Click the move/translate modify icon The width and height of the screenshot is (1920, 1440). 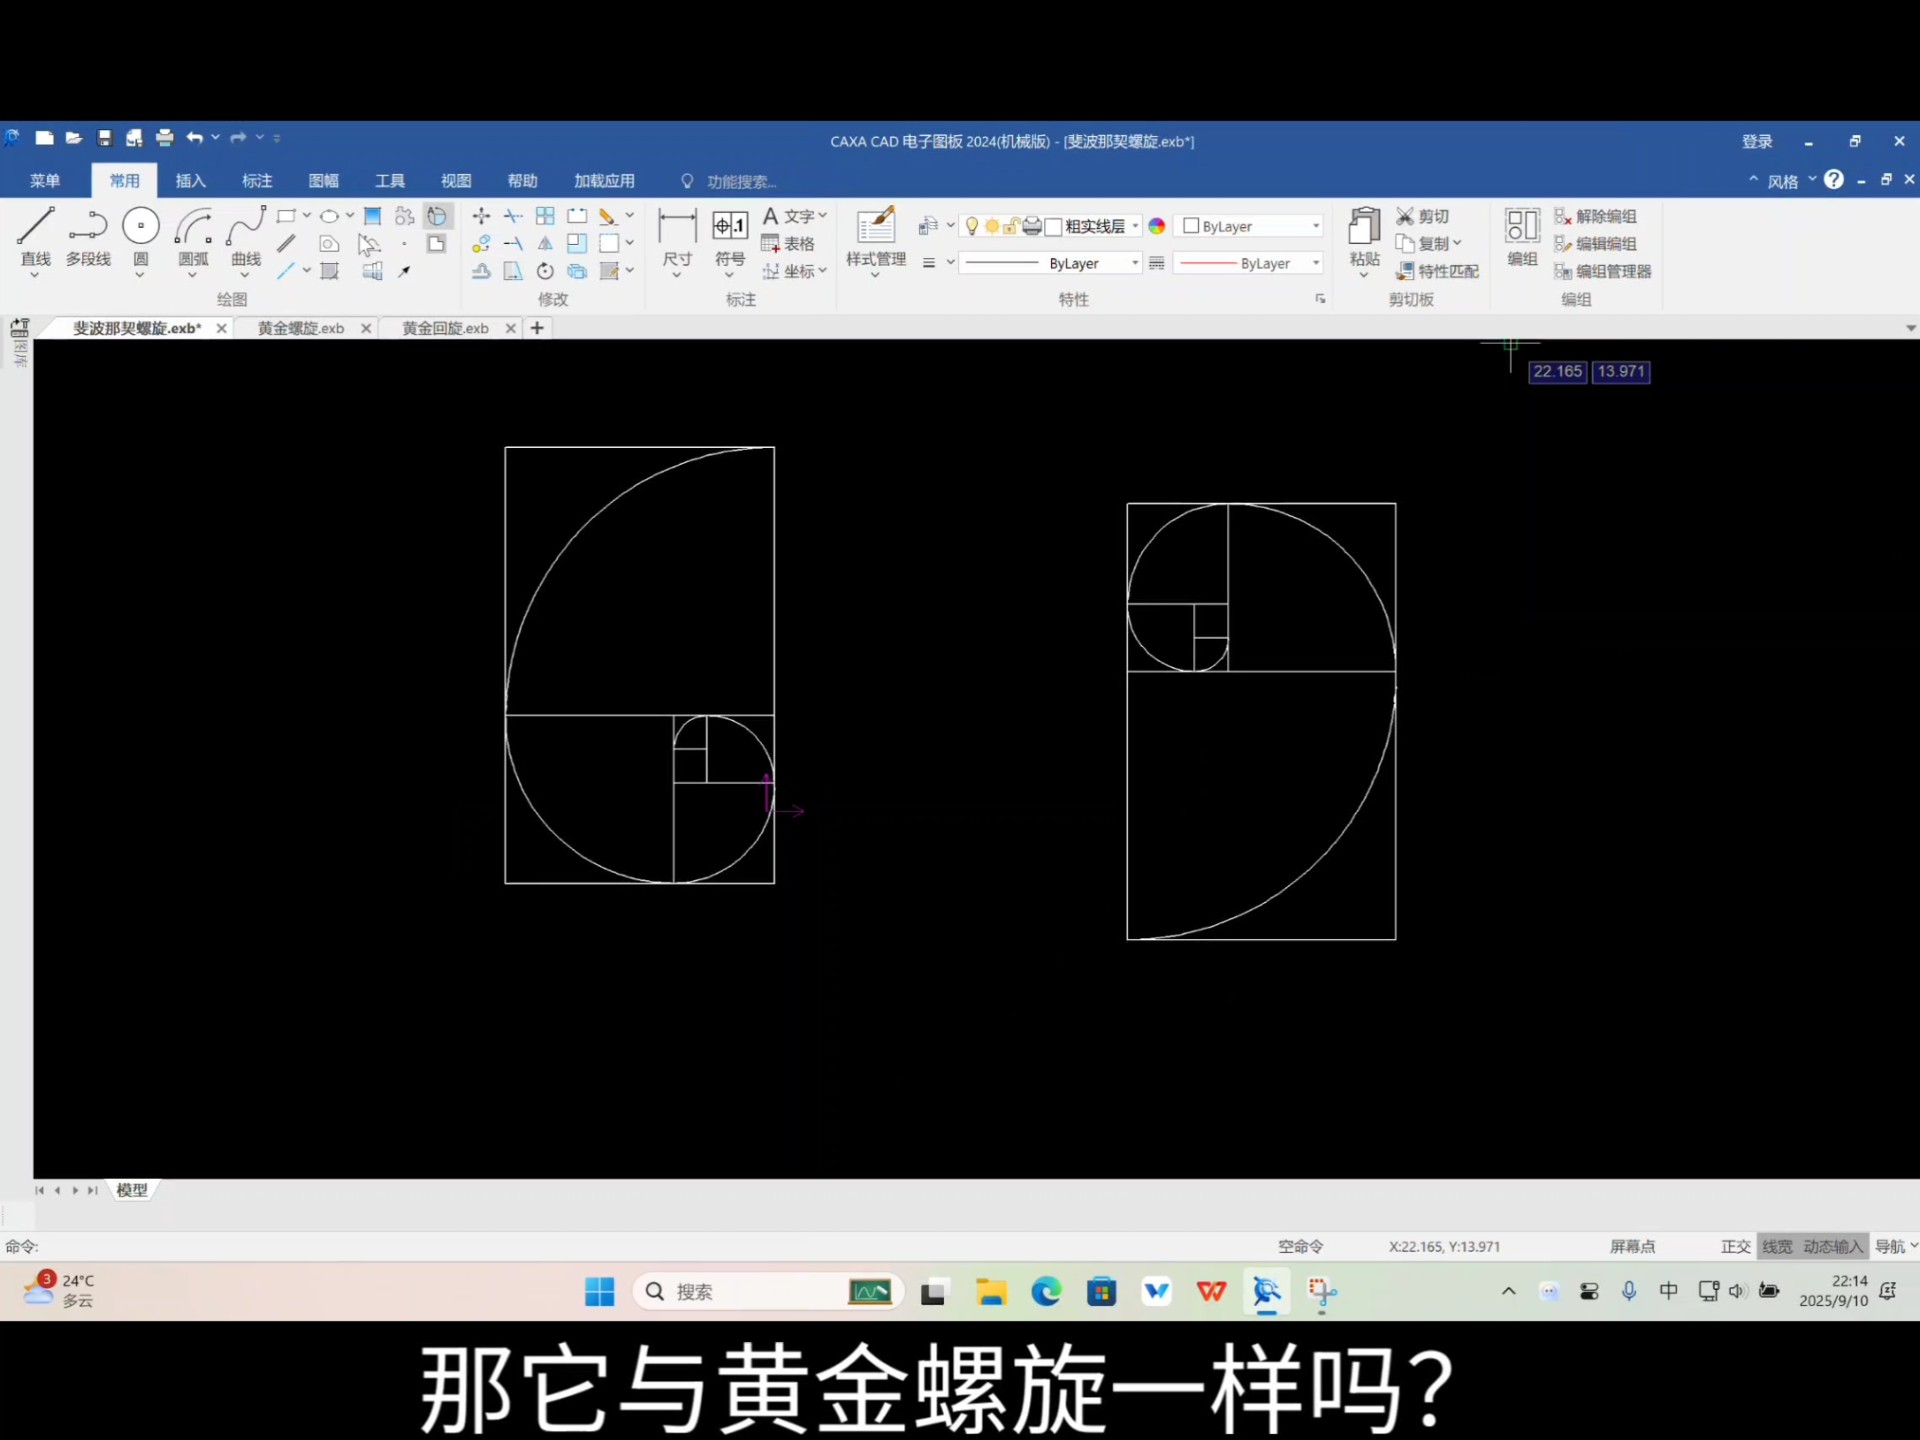481,216
